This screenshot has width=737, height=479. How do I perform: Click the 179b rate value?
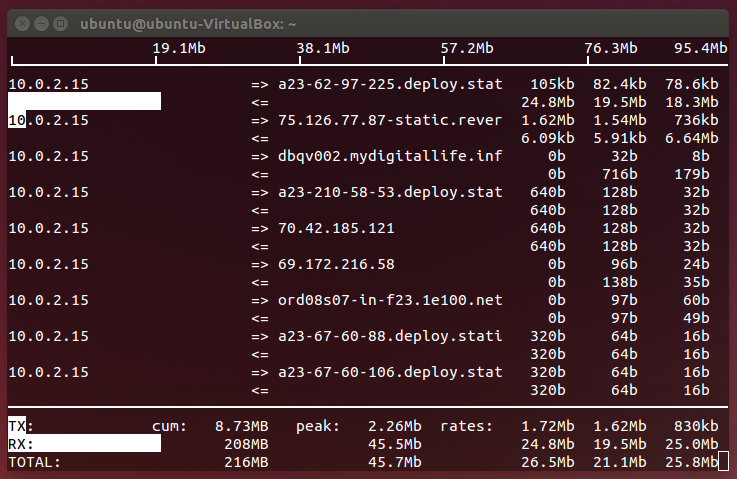691,174
